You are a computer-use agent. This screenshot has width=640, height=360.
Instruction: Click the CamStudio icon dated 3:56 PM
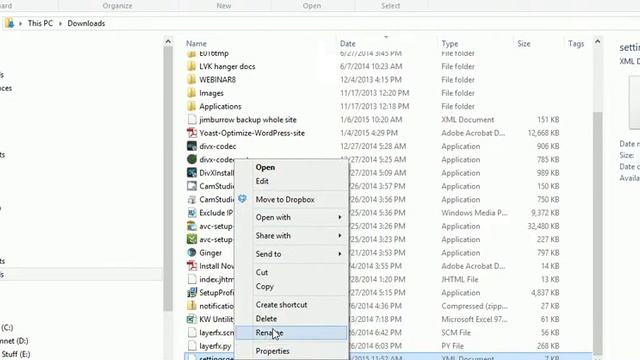pyautogui.click(x=191, y=200)
